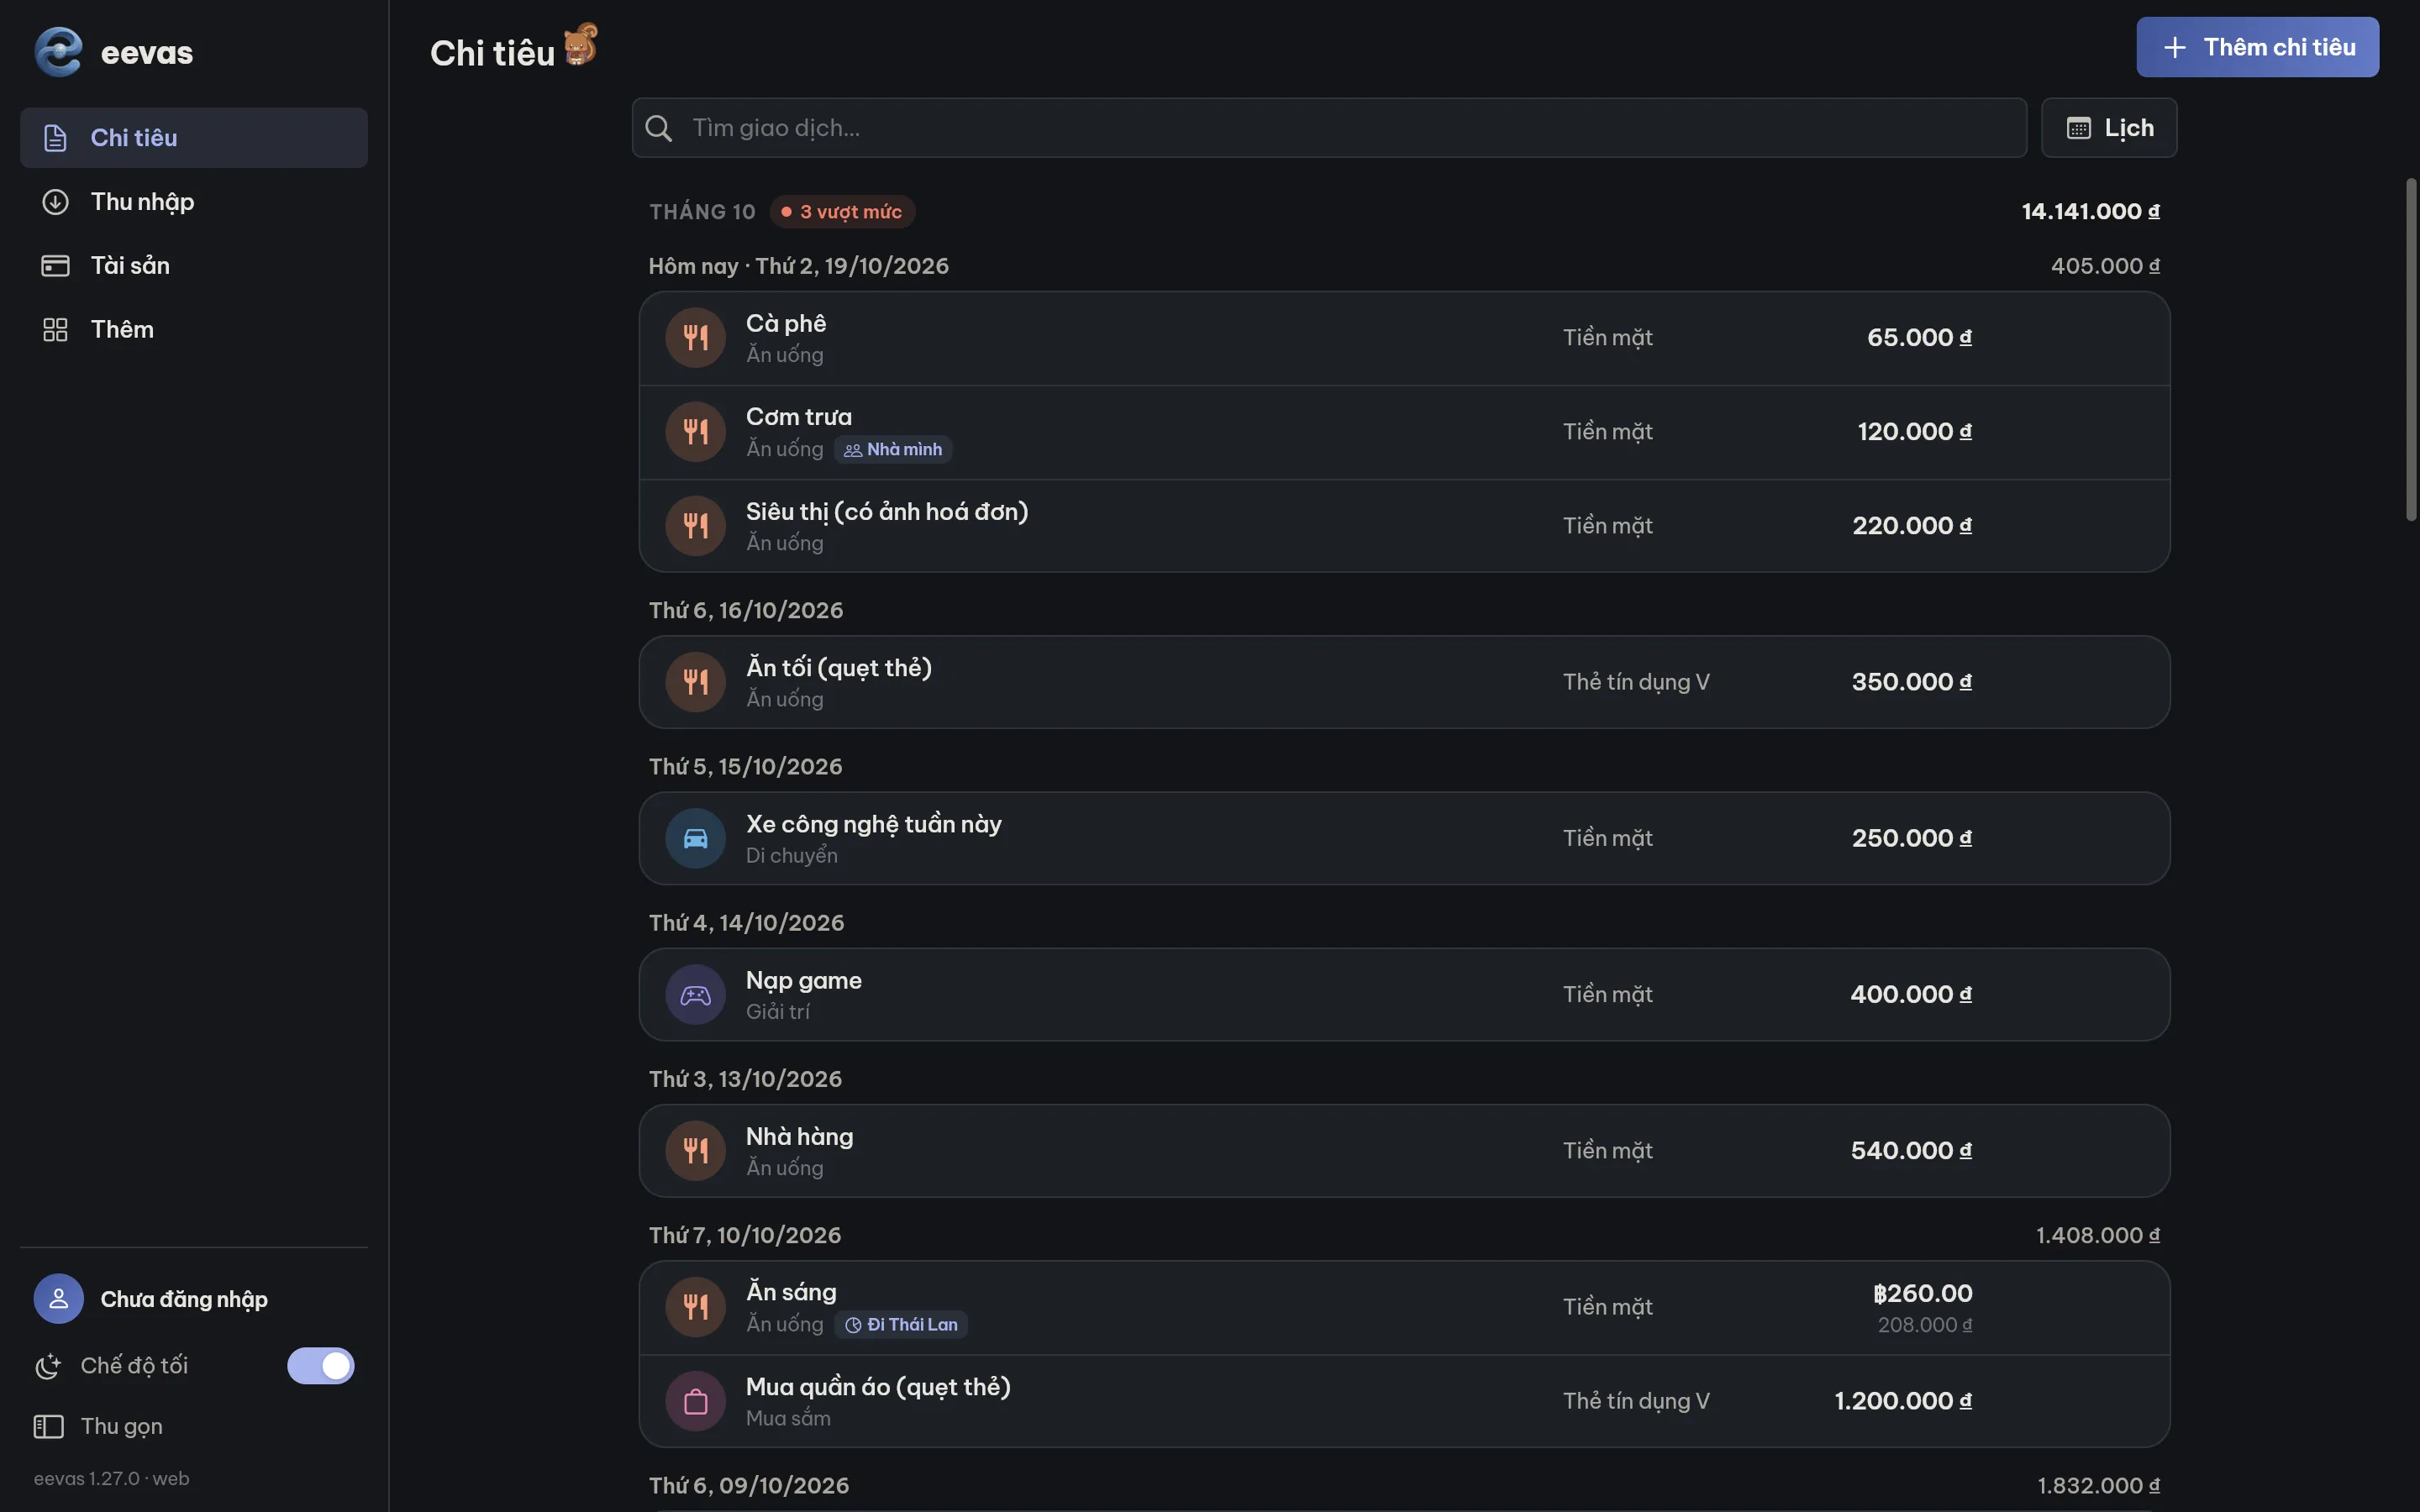Click the Thêm chi tiêu button
This screenshot has width=2420, height=1512.
2257,47
